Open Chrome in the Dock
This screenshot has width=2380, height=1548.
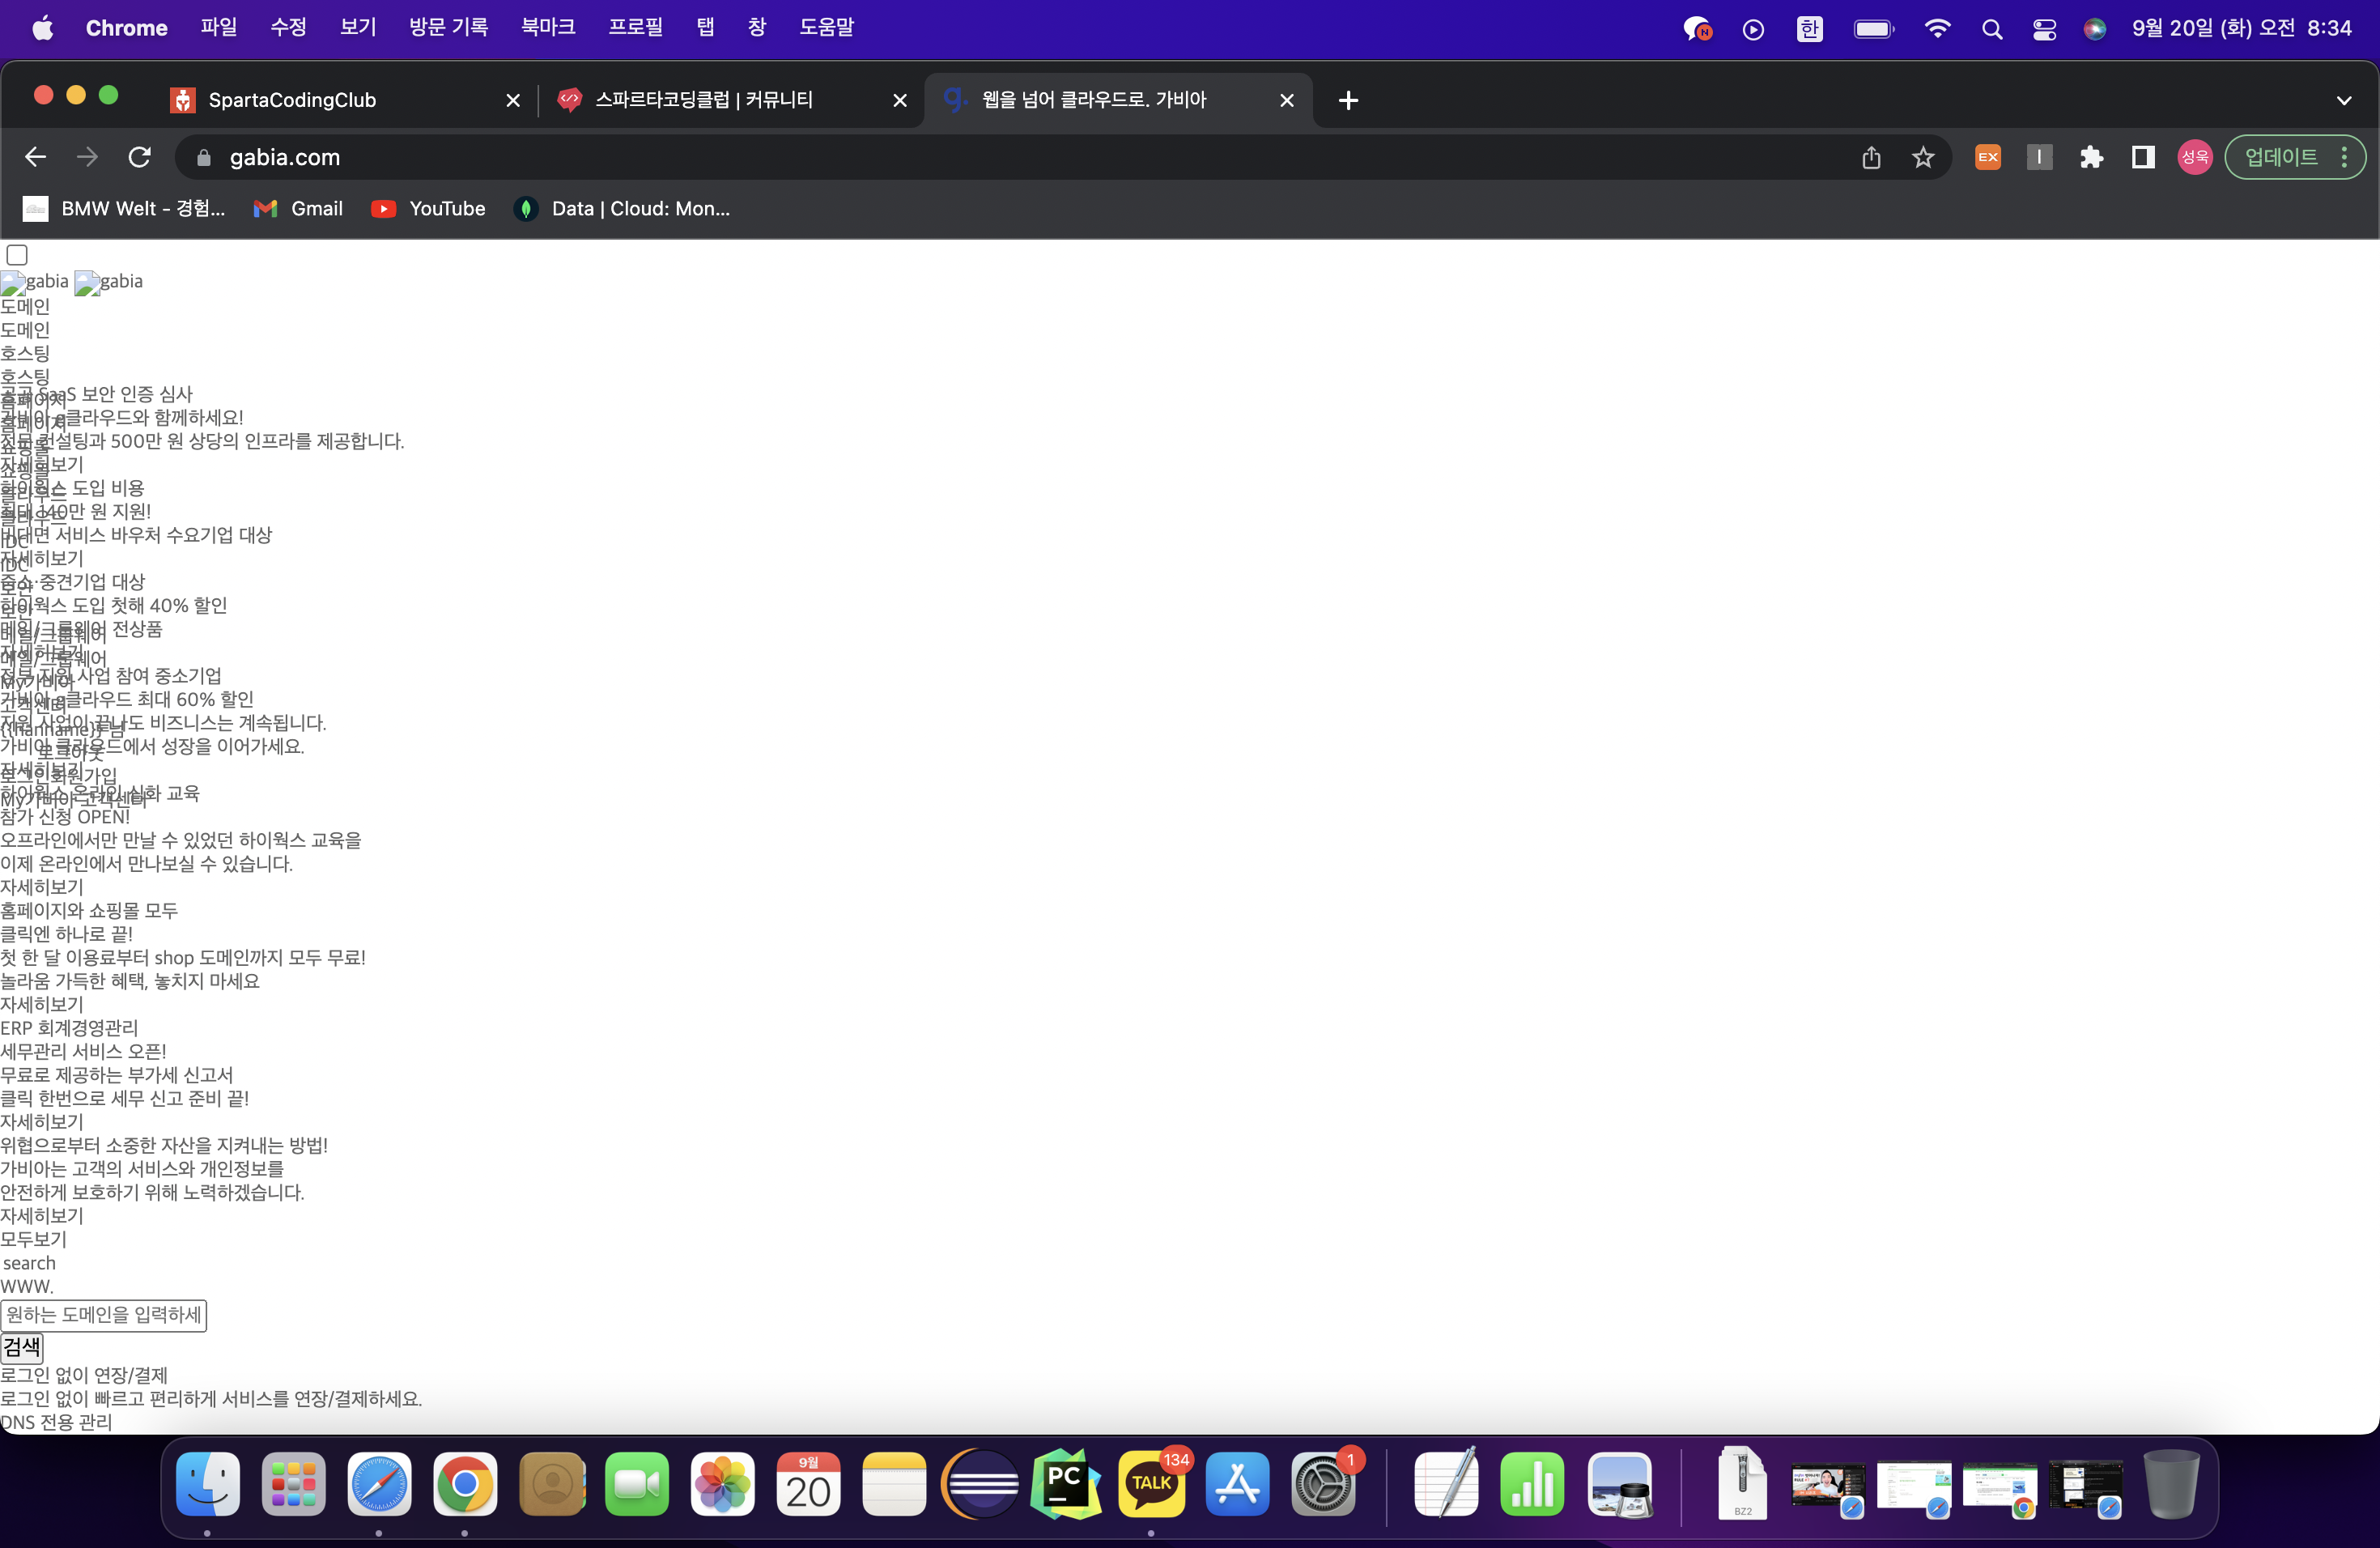point(465,1484)
